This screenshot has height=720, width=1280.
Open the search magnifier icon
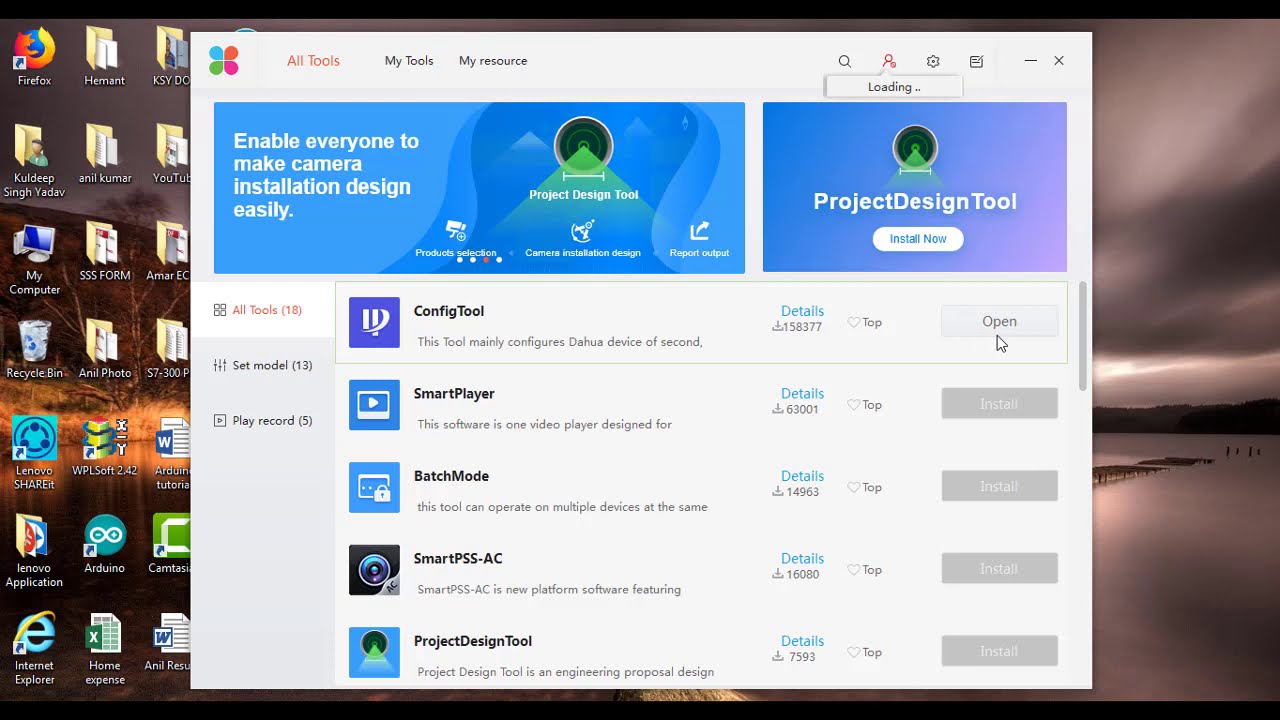845,61
